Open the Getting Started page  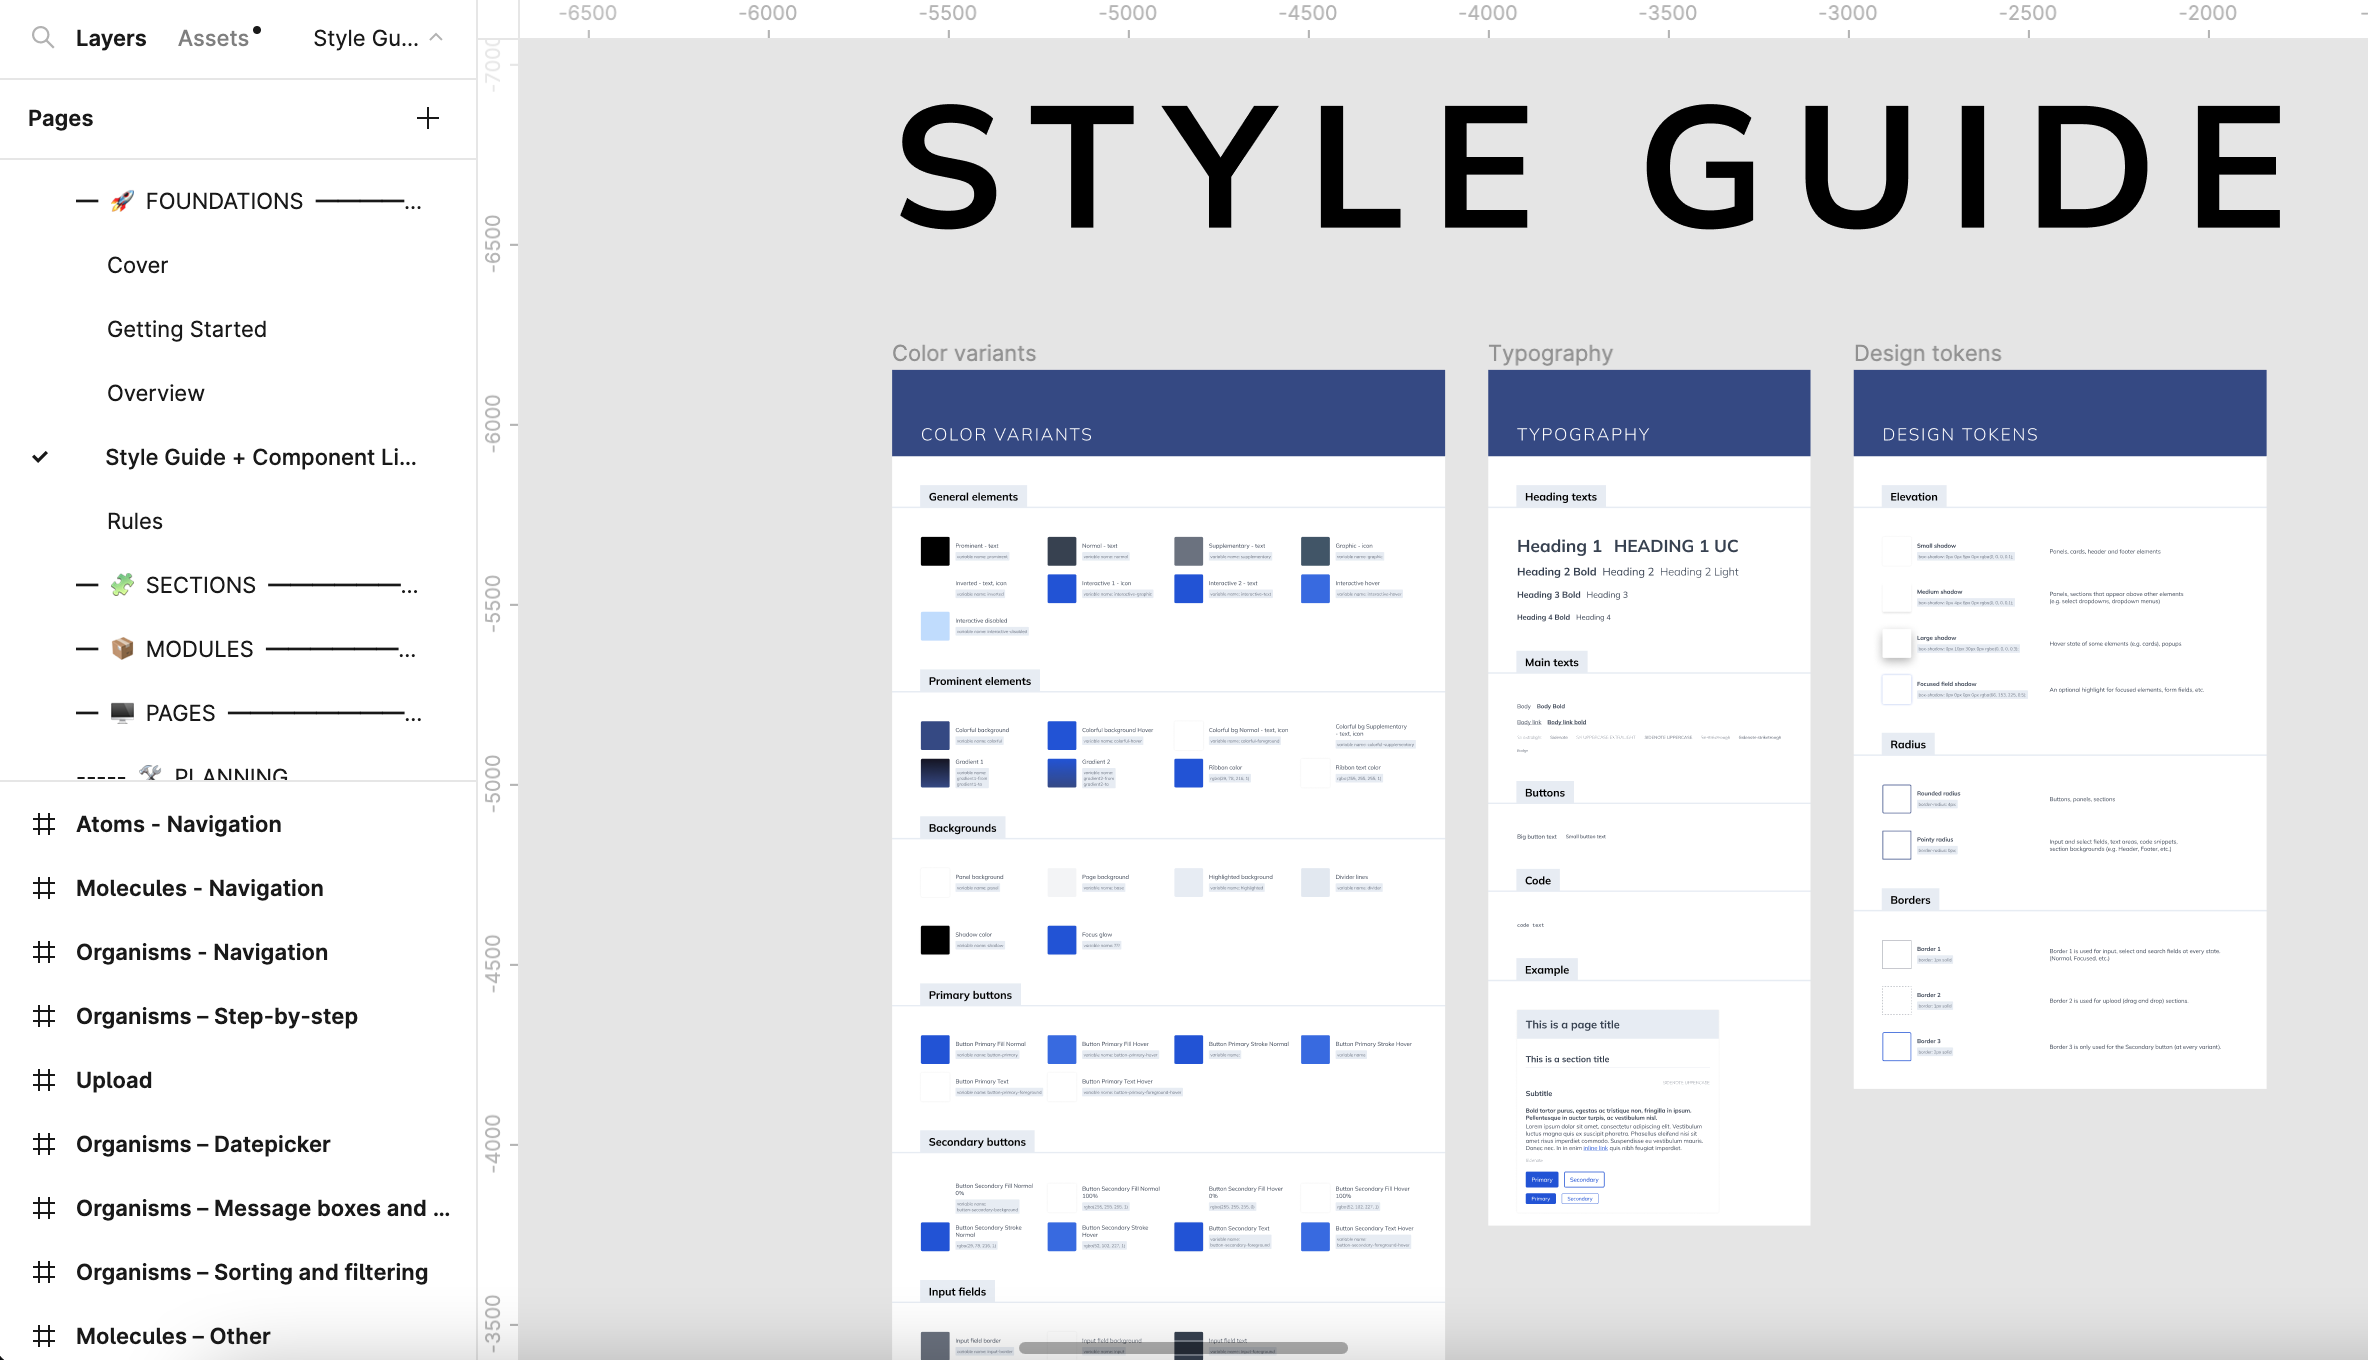tap(187, 327)
